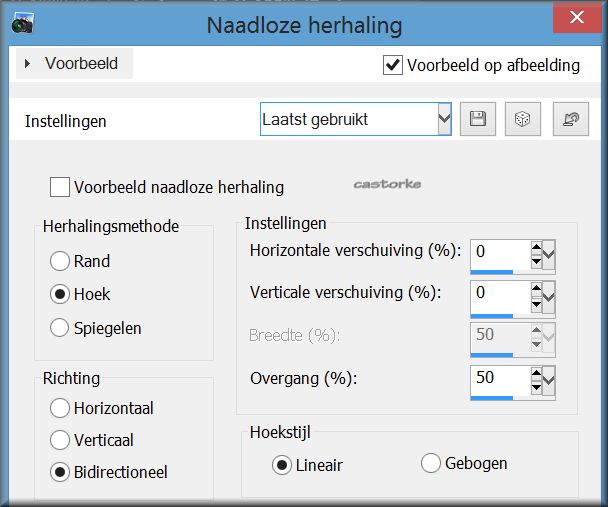Toggle Voorbeeld op afbeelding checkbox

[x=392, y=65]
